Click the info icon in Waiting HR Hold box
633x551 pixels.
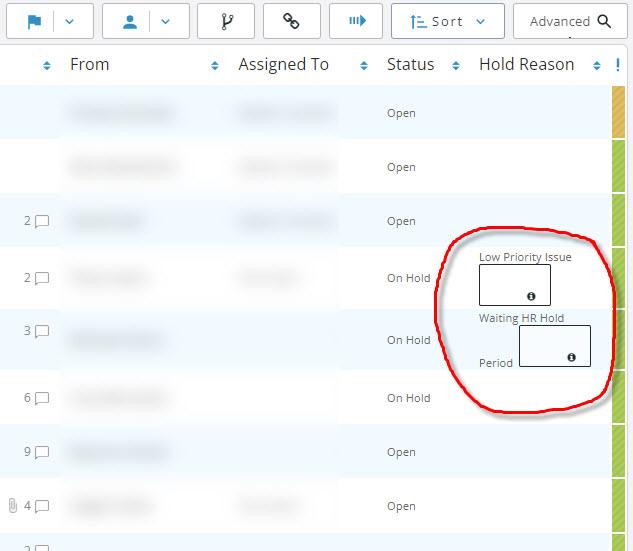[x=571, y=357]
